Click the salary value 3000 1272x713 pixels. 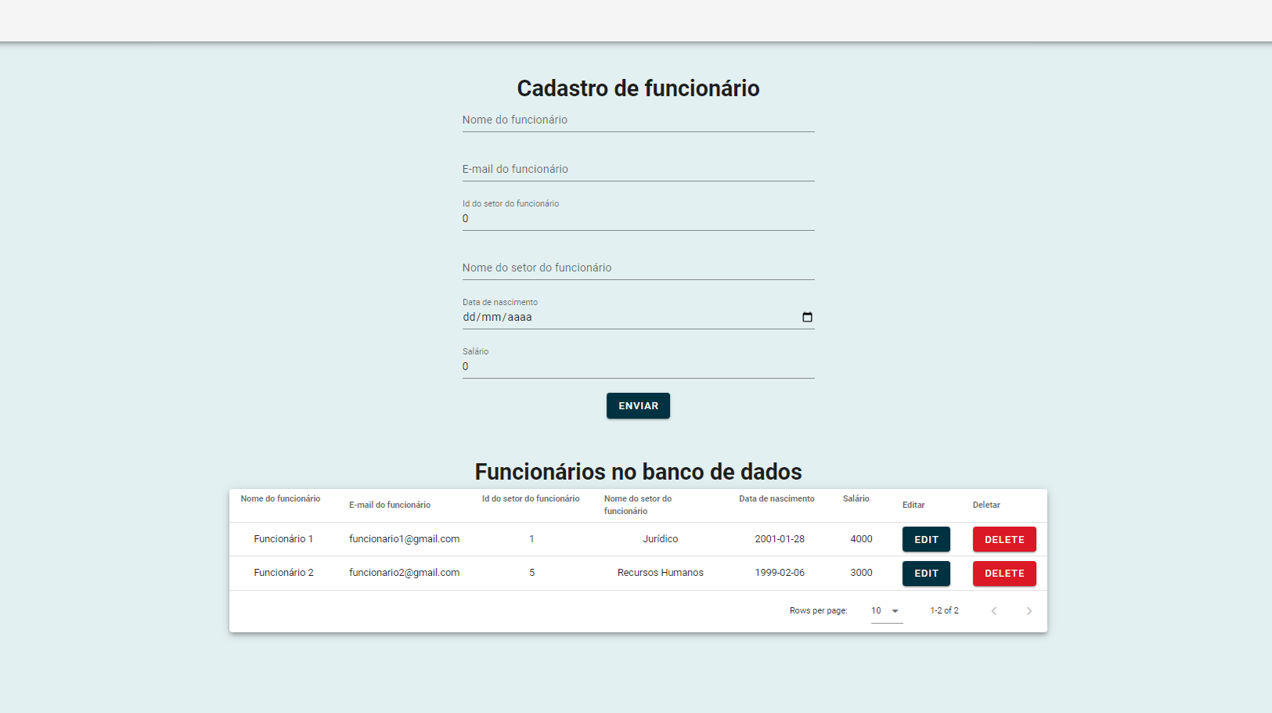coord(861,573)
